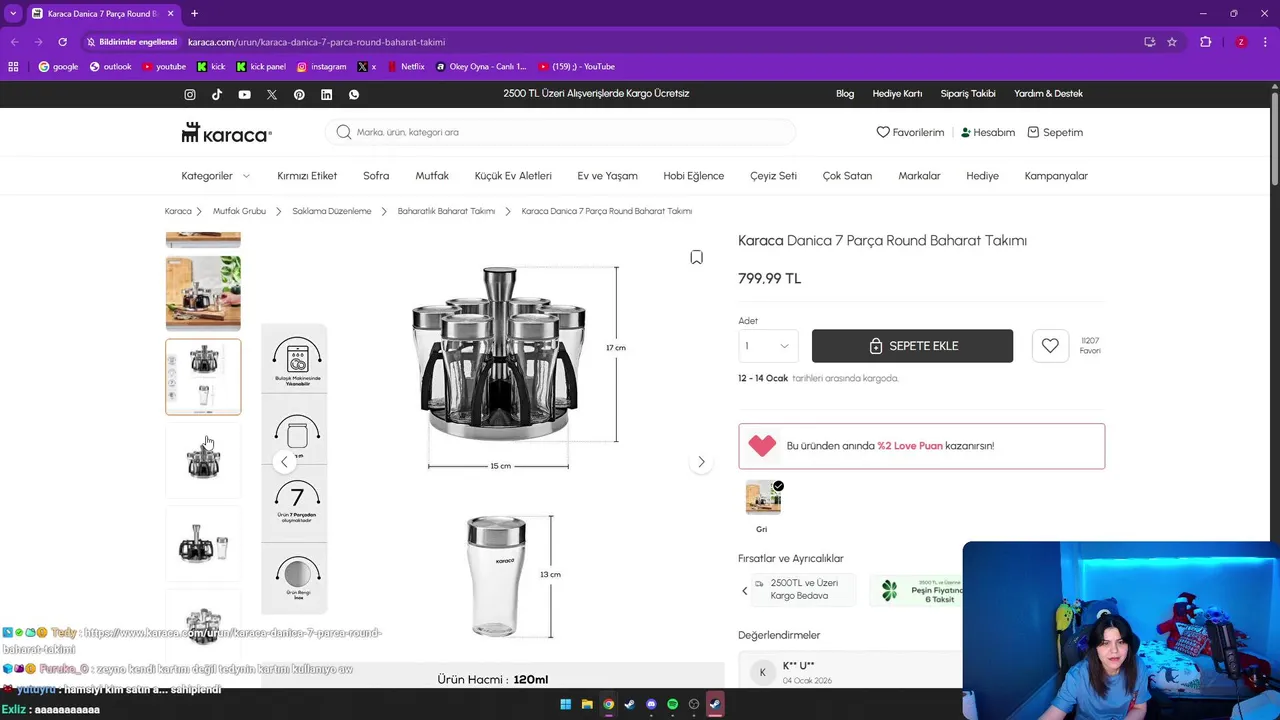Image resolution: width=1280 pixels, height=720 pixels.
Task: Open Çeyiz Seti menu
Action: point(773,176)
